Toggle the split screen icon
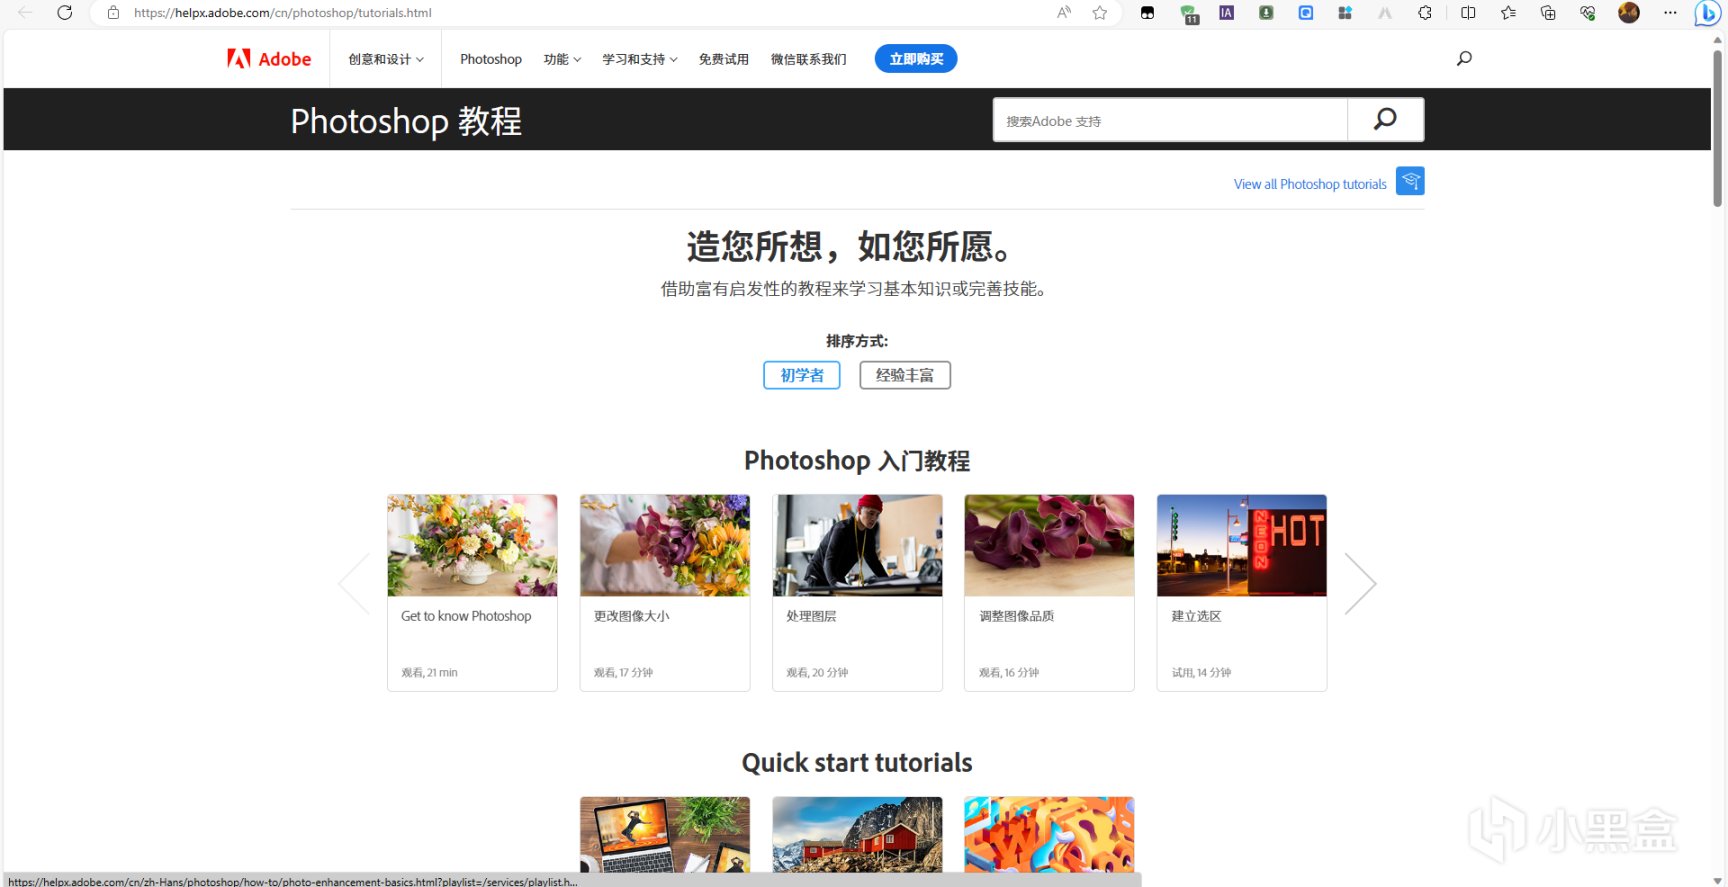The image size is (1728, 887). (1468, 13)
